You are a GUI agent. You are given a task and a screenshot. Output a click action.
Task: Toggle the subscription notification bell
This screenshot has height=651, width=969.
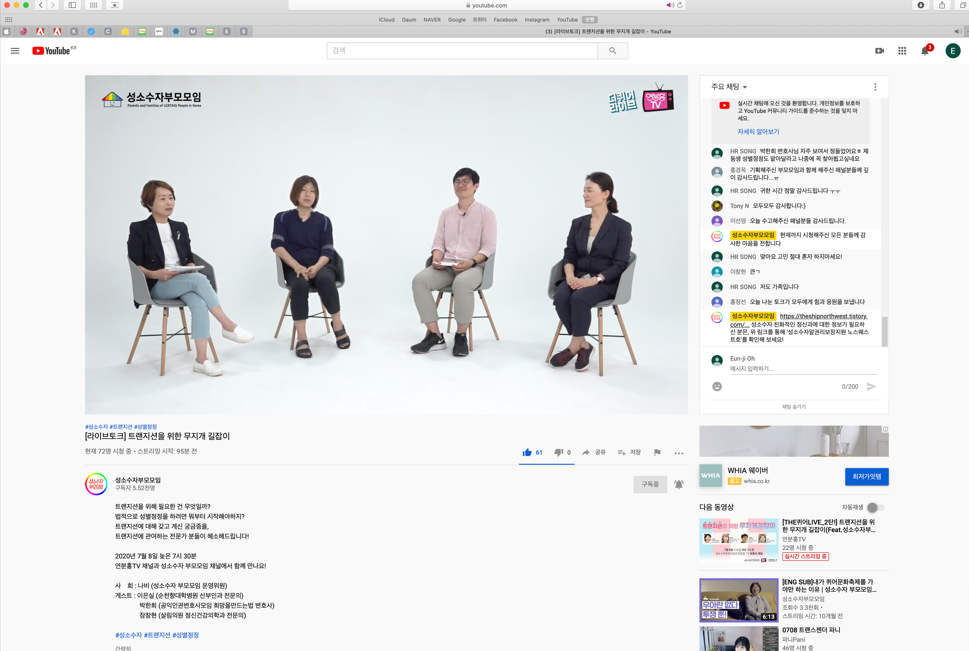click(679, 484)
